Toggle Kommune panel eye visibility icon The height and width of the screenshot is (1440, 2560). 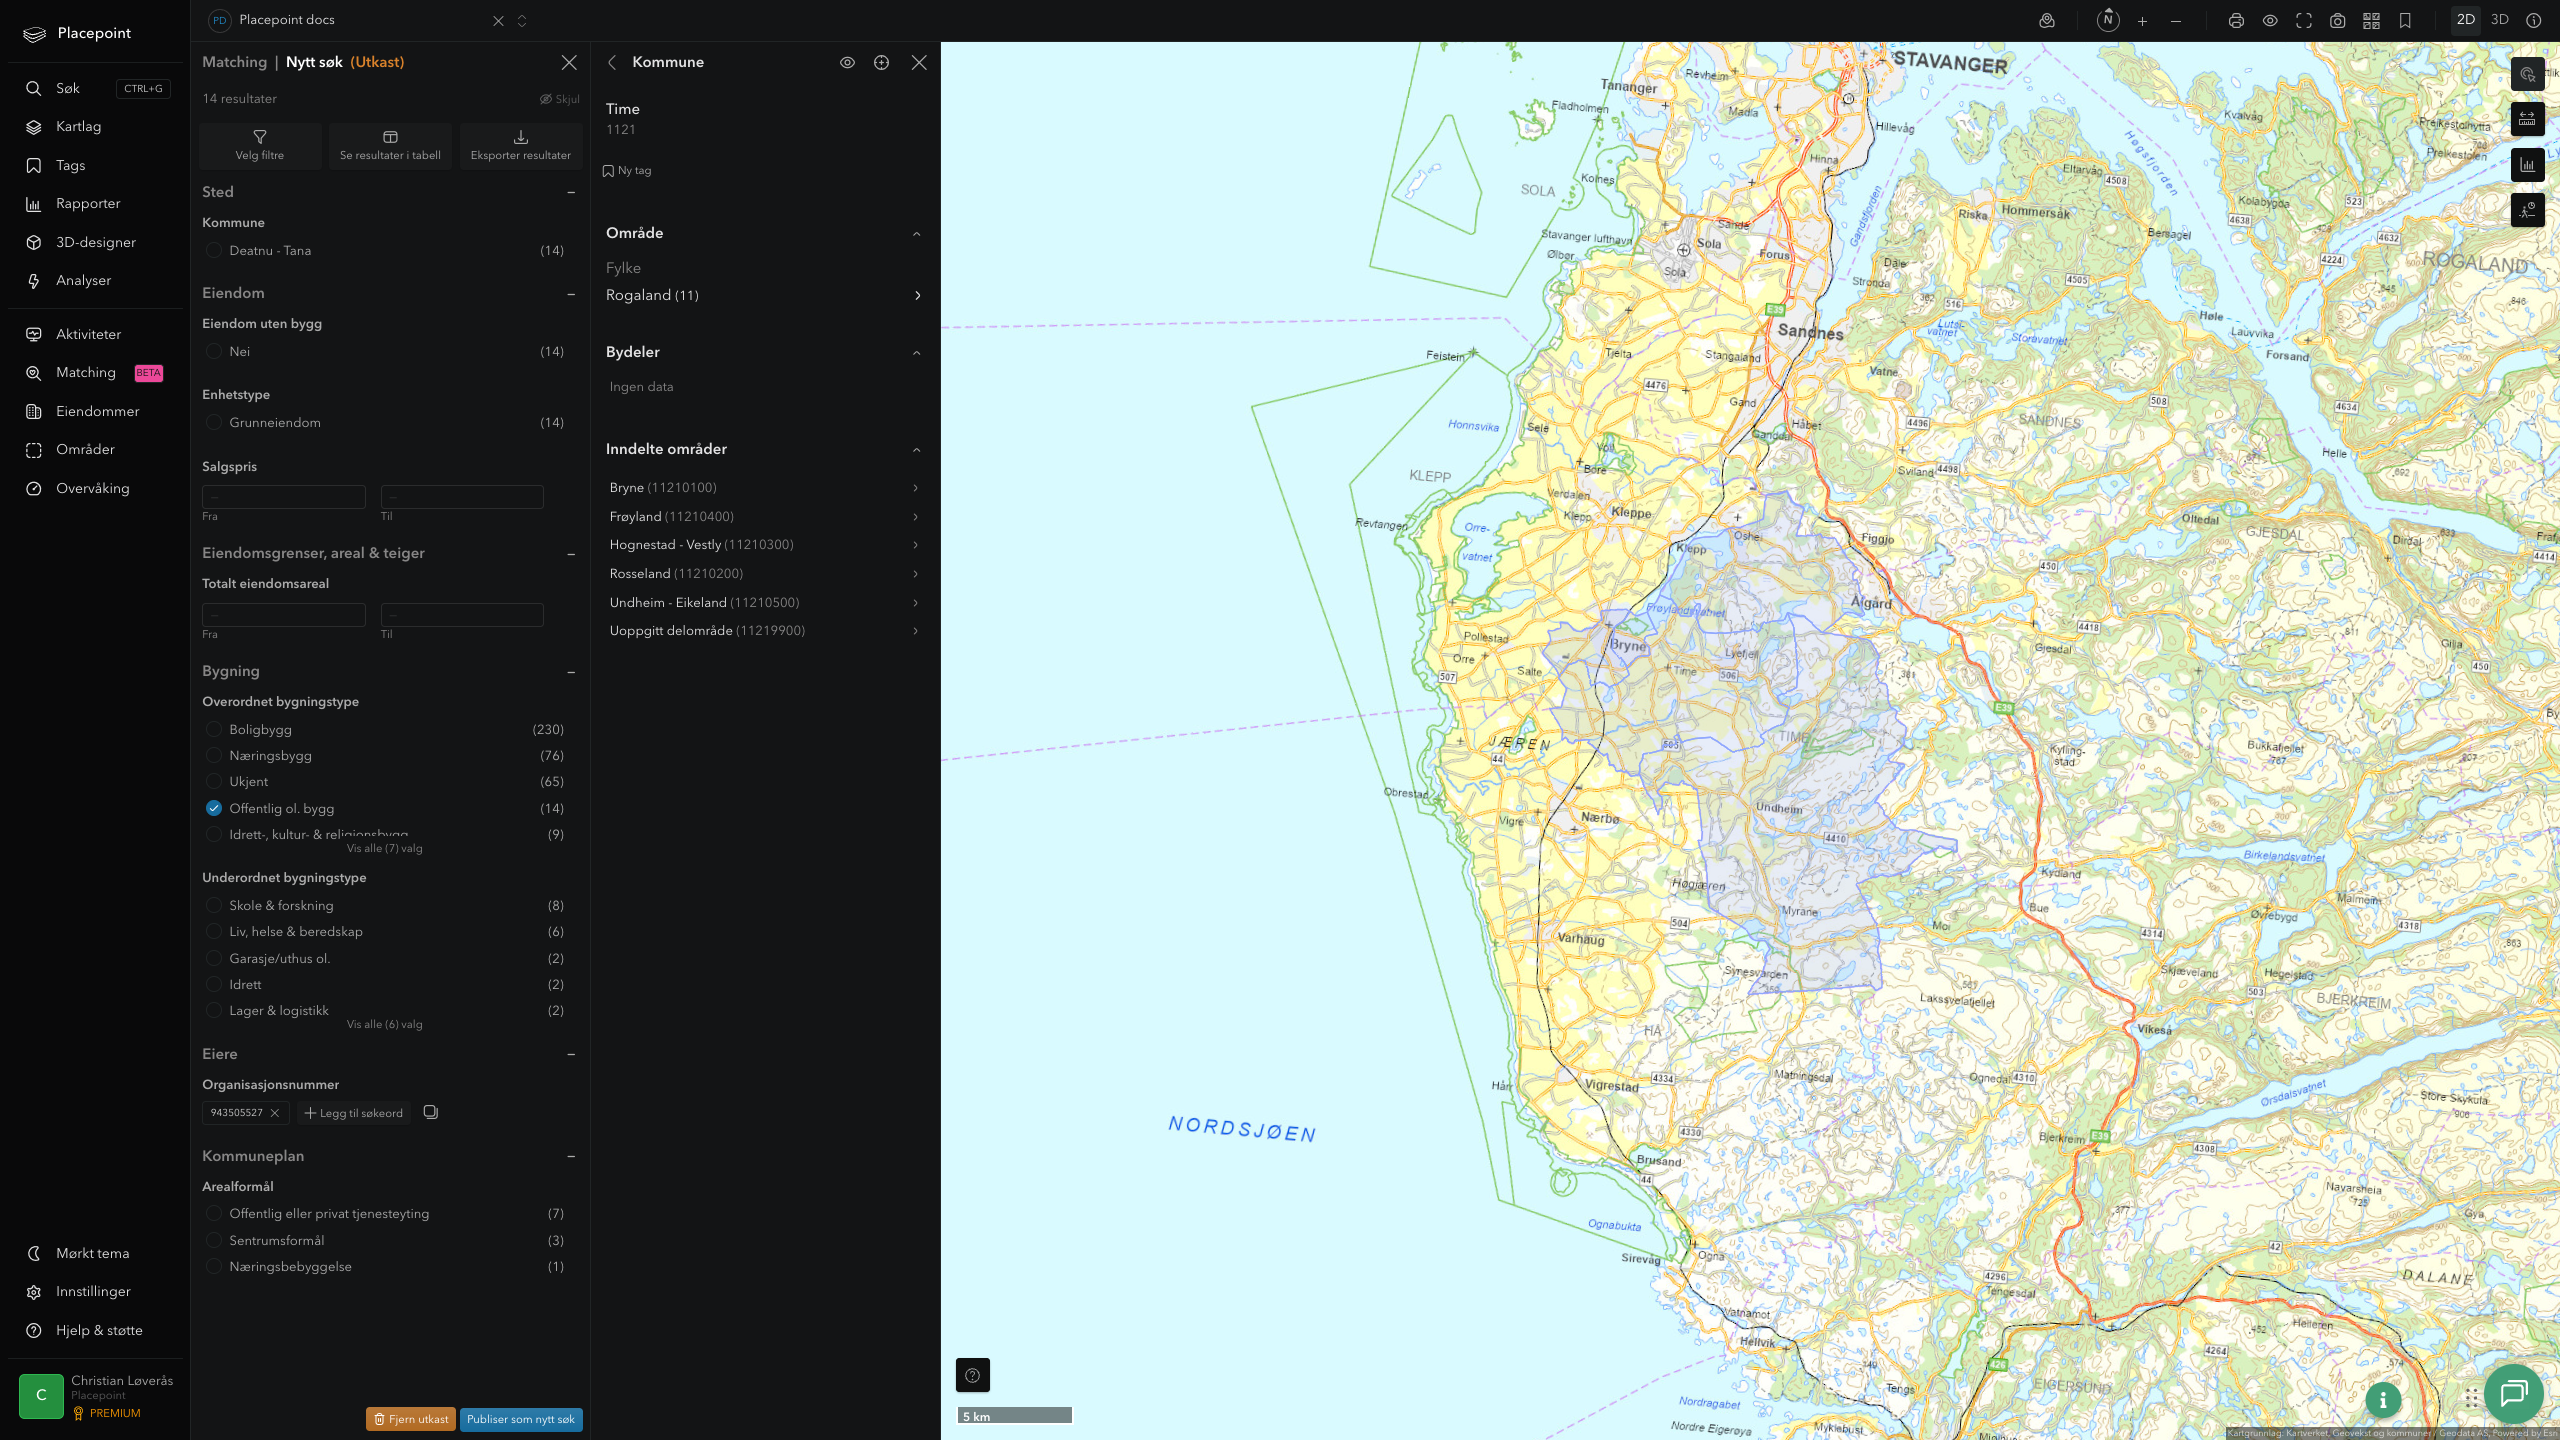tap(847, 62)
